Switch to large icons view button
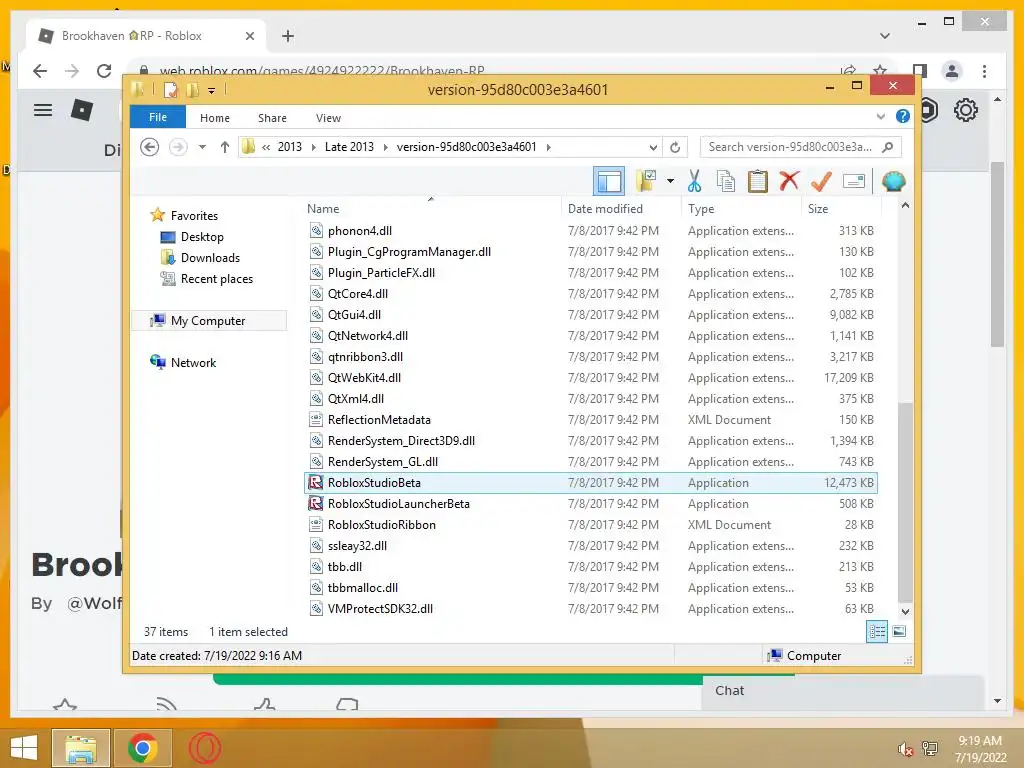The width and height of the screenshot is (1024, 768). coord(899,632)
